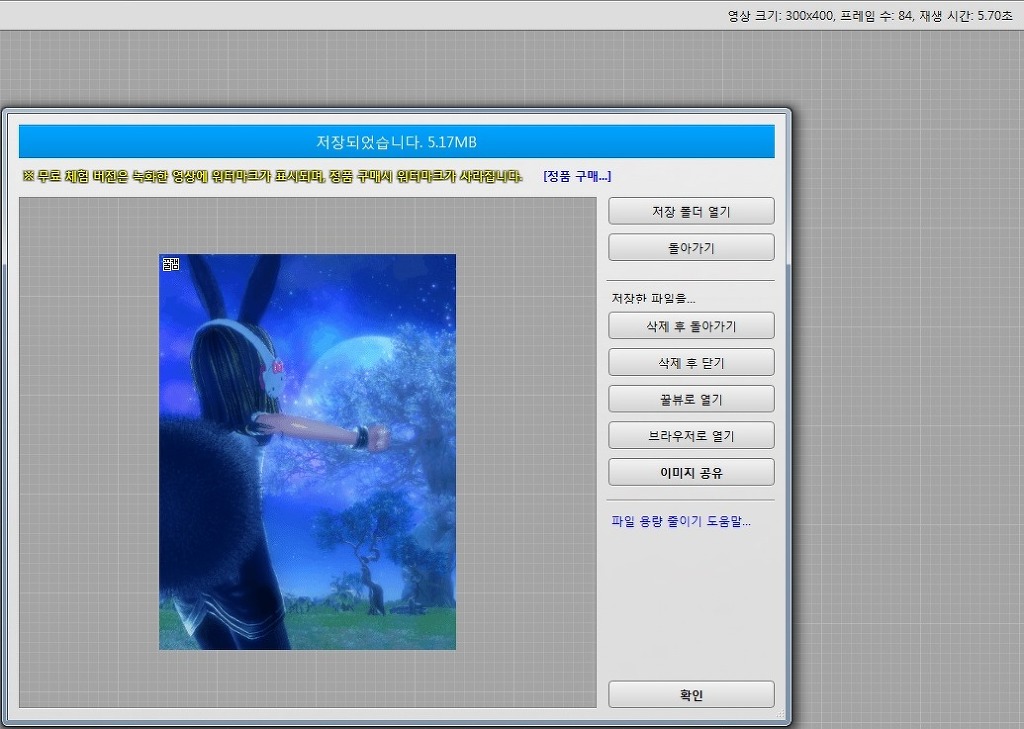Confirm with the 확인 button

click(691, 694)
